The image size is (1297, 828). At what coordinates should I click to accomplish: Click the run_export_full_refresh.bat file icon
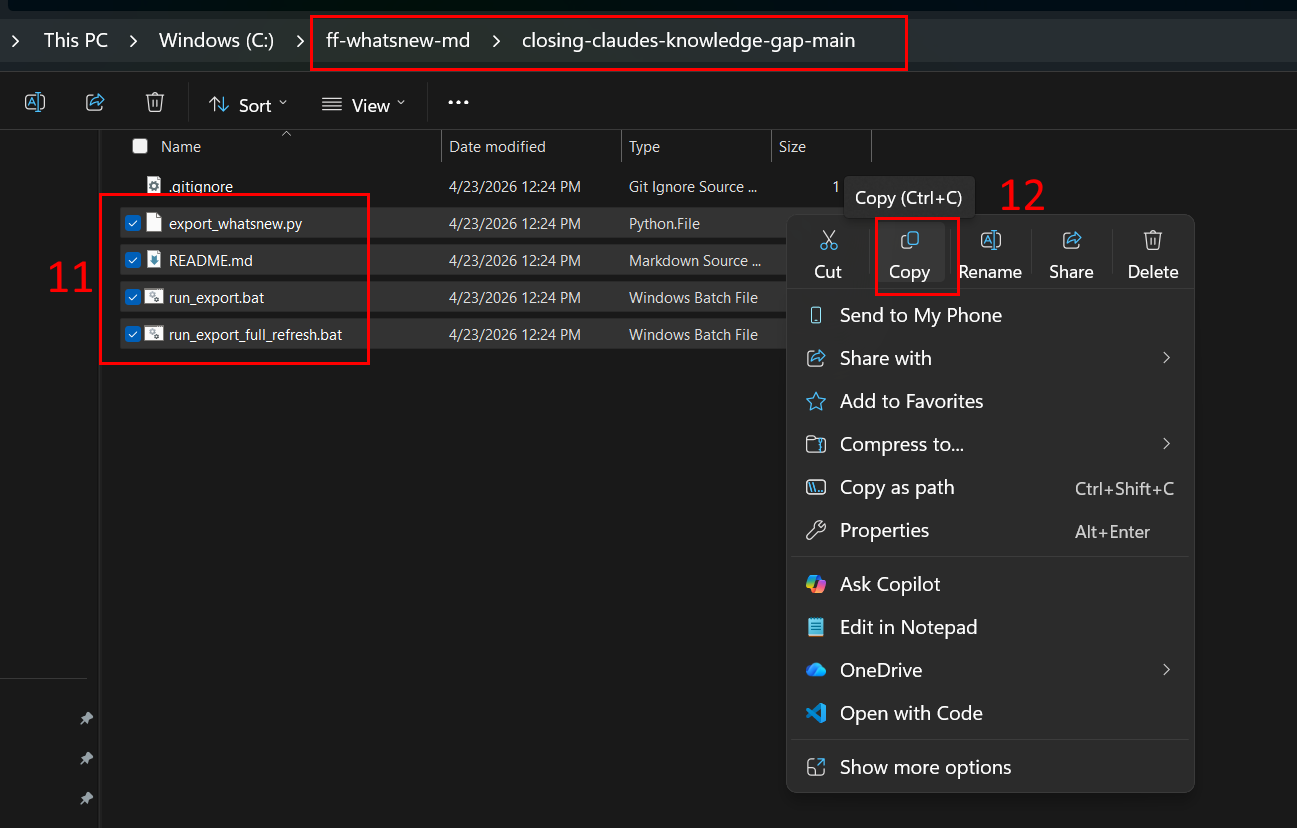click(153, 334)
